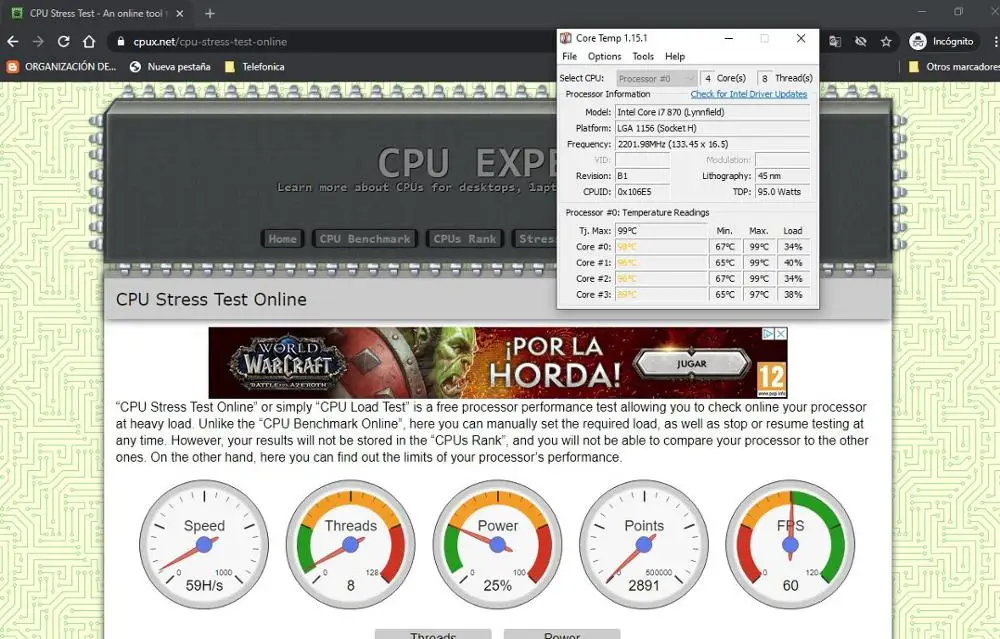Viewport: 1000px width, 639px height.
Task: Click the Core Temp title bar icon
Action: [566, 38]
